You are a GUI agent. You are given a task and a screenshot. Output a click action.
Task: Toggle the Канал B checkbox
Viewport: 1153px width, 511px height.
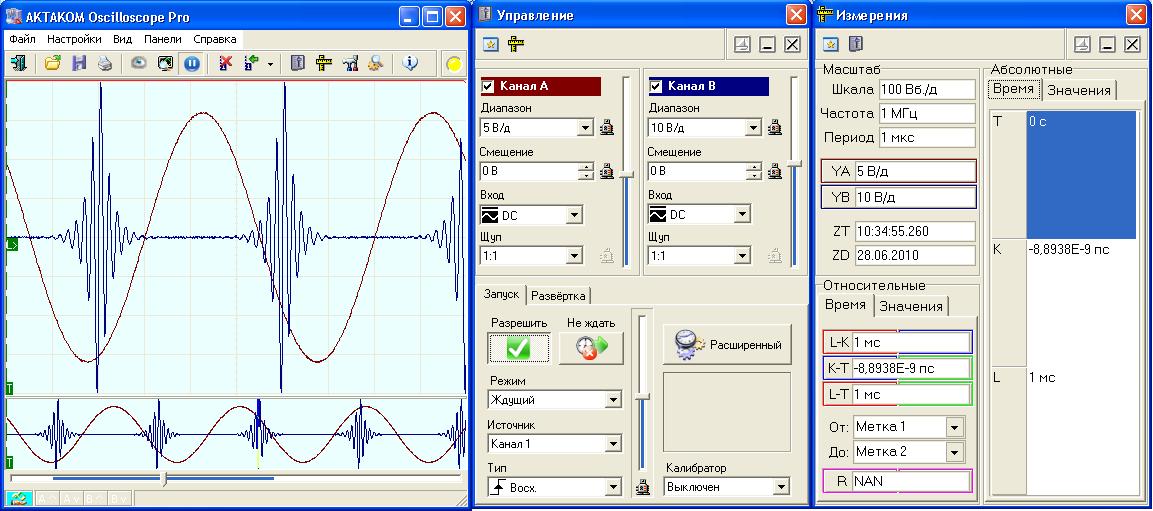657,86
